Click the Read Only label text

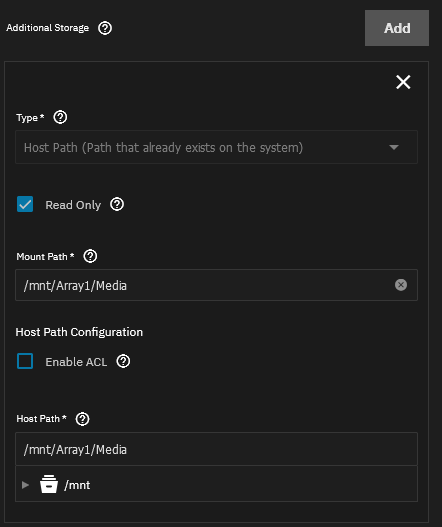[73, 205]
